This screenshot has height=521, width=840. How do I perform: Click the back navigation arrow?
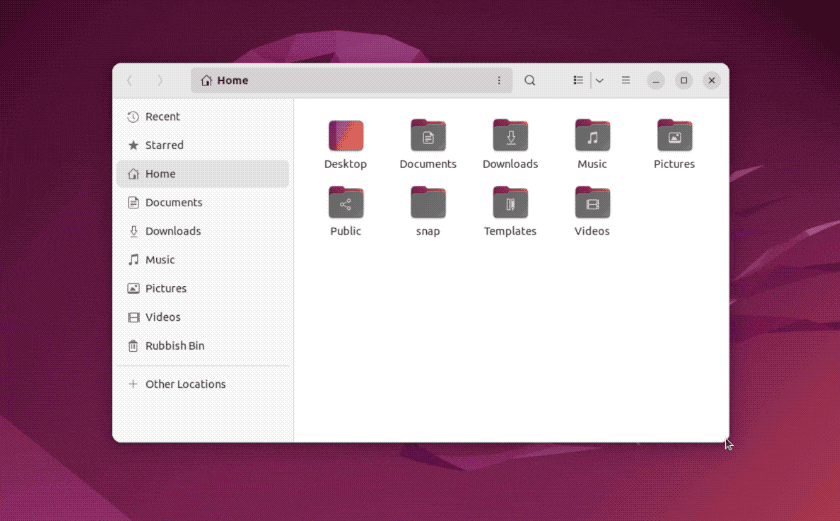129,80
